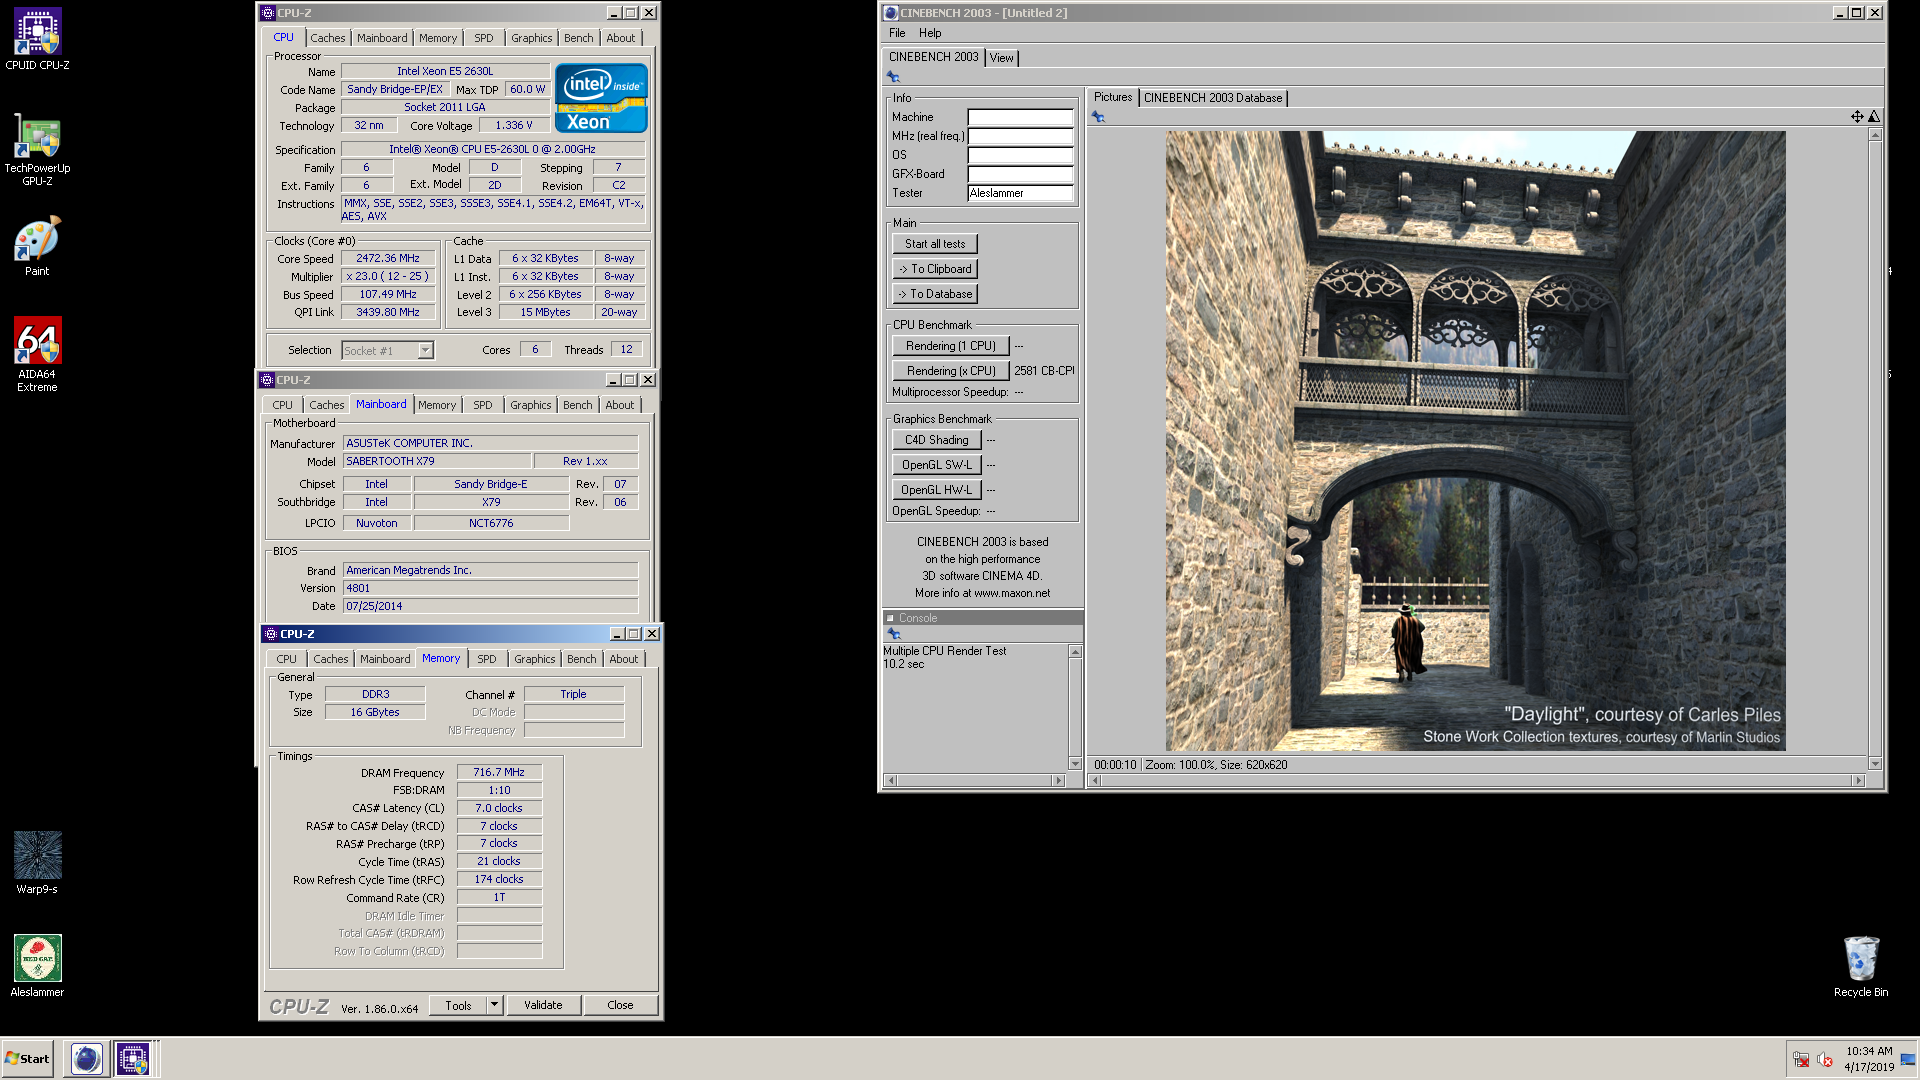Run C4D Shading benchmark
The image size is (1920, 1080).
tap(937, 440)
